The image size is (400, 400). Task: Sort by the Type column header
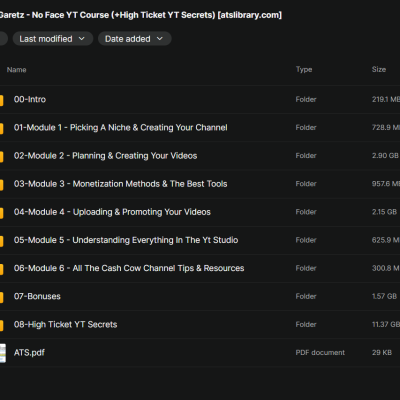pyautogui.click(x=304, y=69)
